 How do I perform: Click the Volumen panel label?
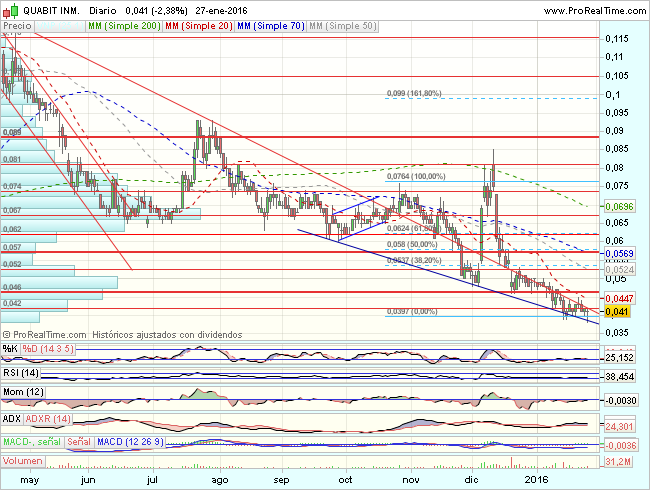(23, 461)
